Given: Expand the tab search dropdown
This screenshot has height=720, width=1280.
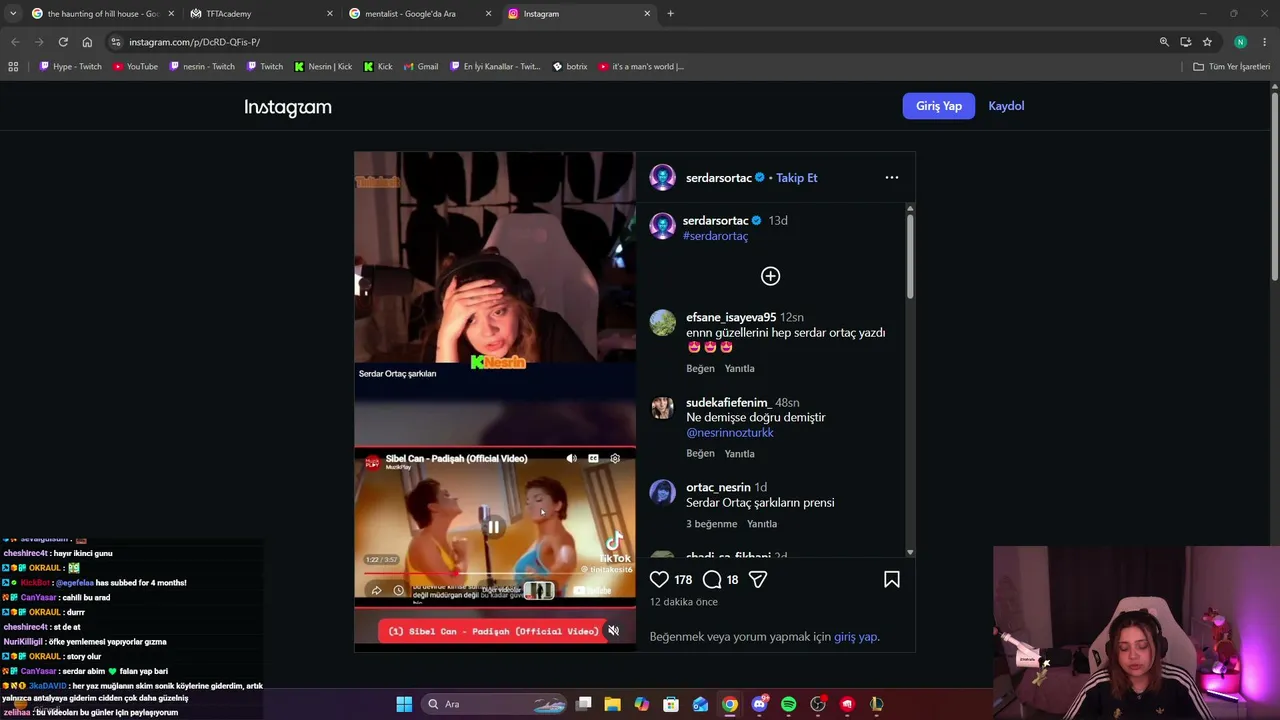Looking at the screenshot, I should 12,14.
